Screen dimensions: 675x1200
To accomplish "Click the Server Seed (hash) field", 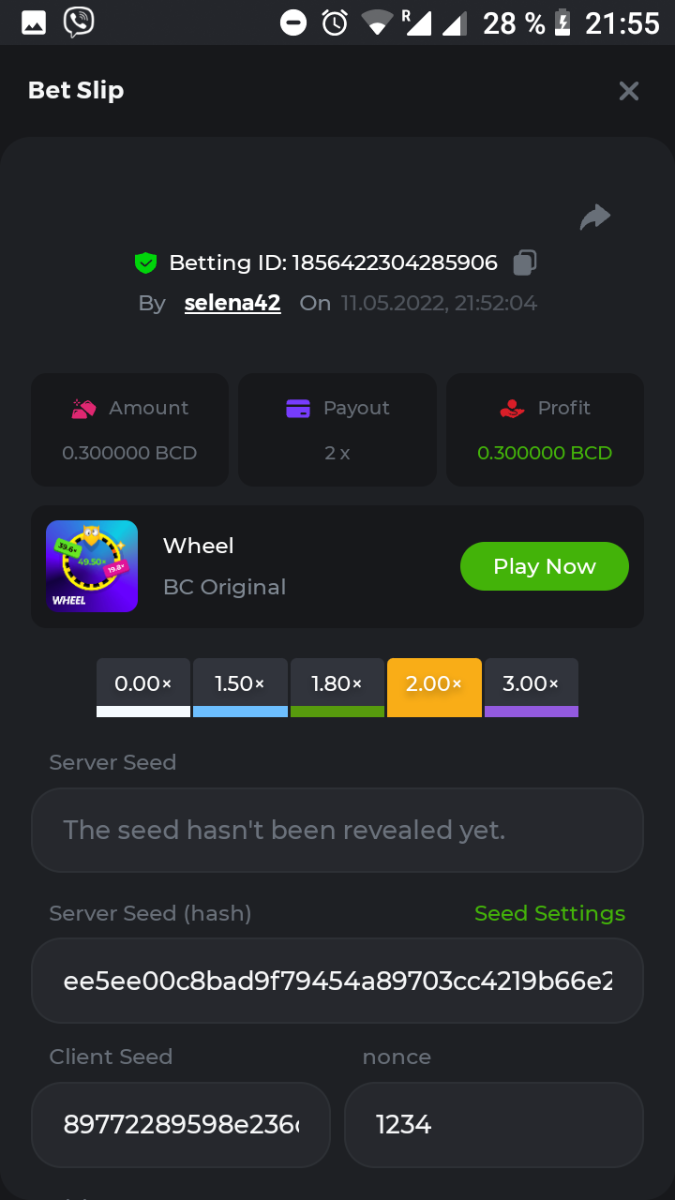I will pyautogui.click(x=337, y=980).
